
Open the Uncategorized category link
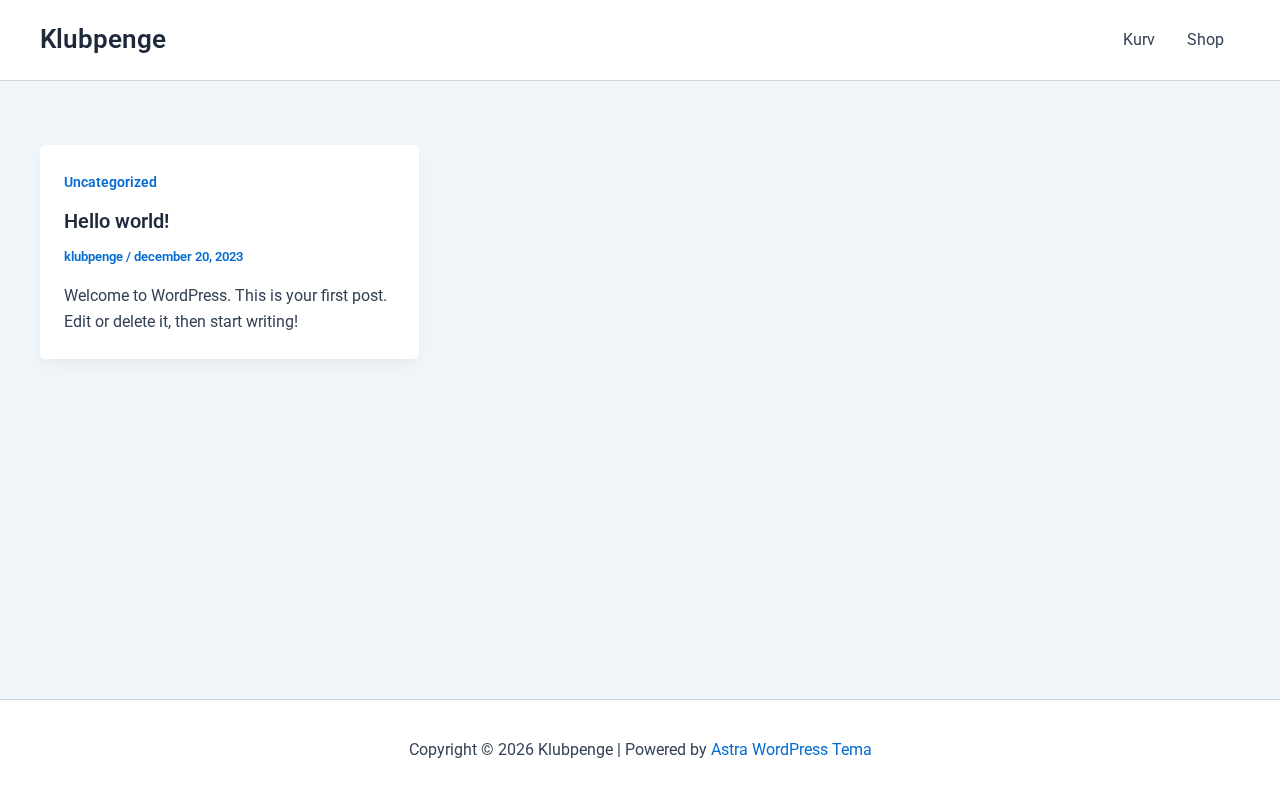pos(110,182)
